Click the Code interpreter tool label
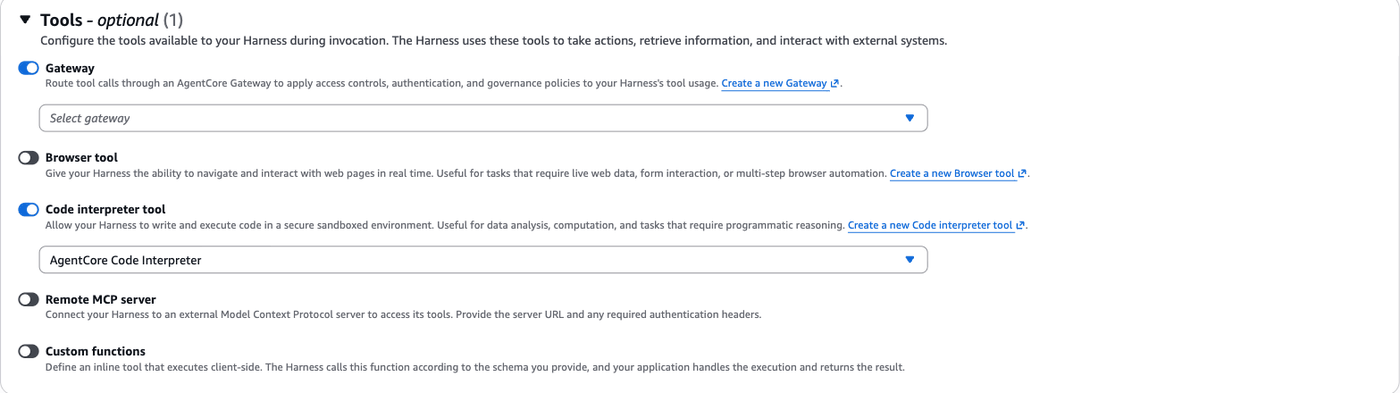The image size is (1400, 393). pyautogui.click(x=106, y=210)
